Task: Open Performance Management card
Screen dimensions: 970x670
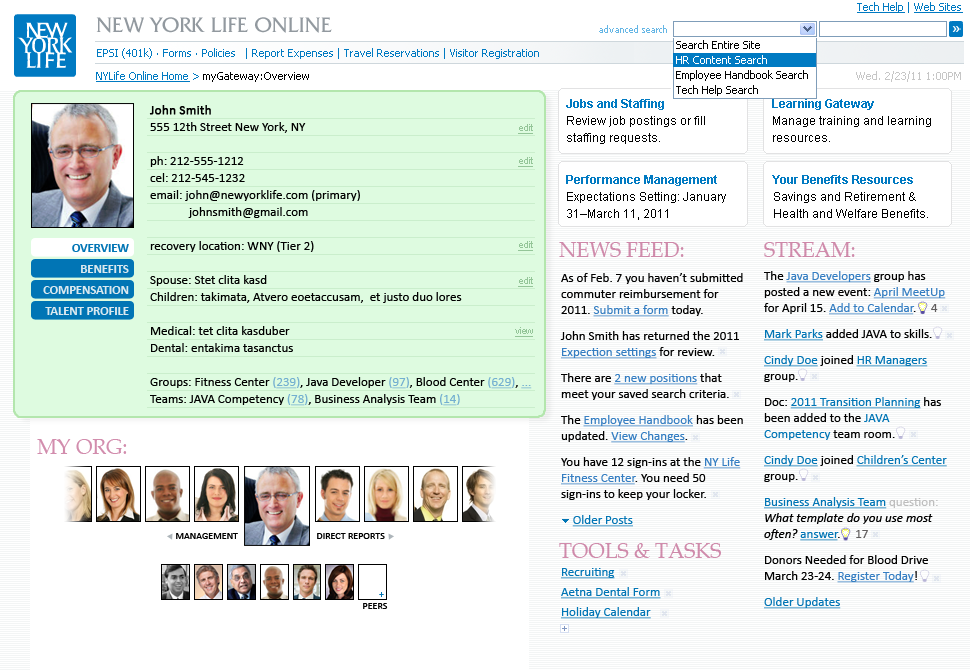Action: coord(653,194)
